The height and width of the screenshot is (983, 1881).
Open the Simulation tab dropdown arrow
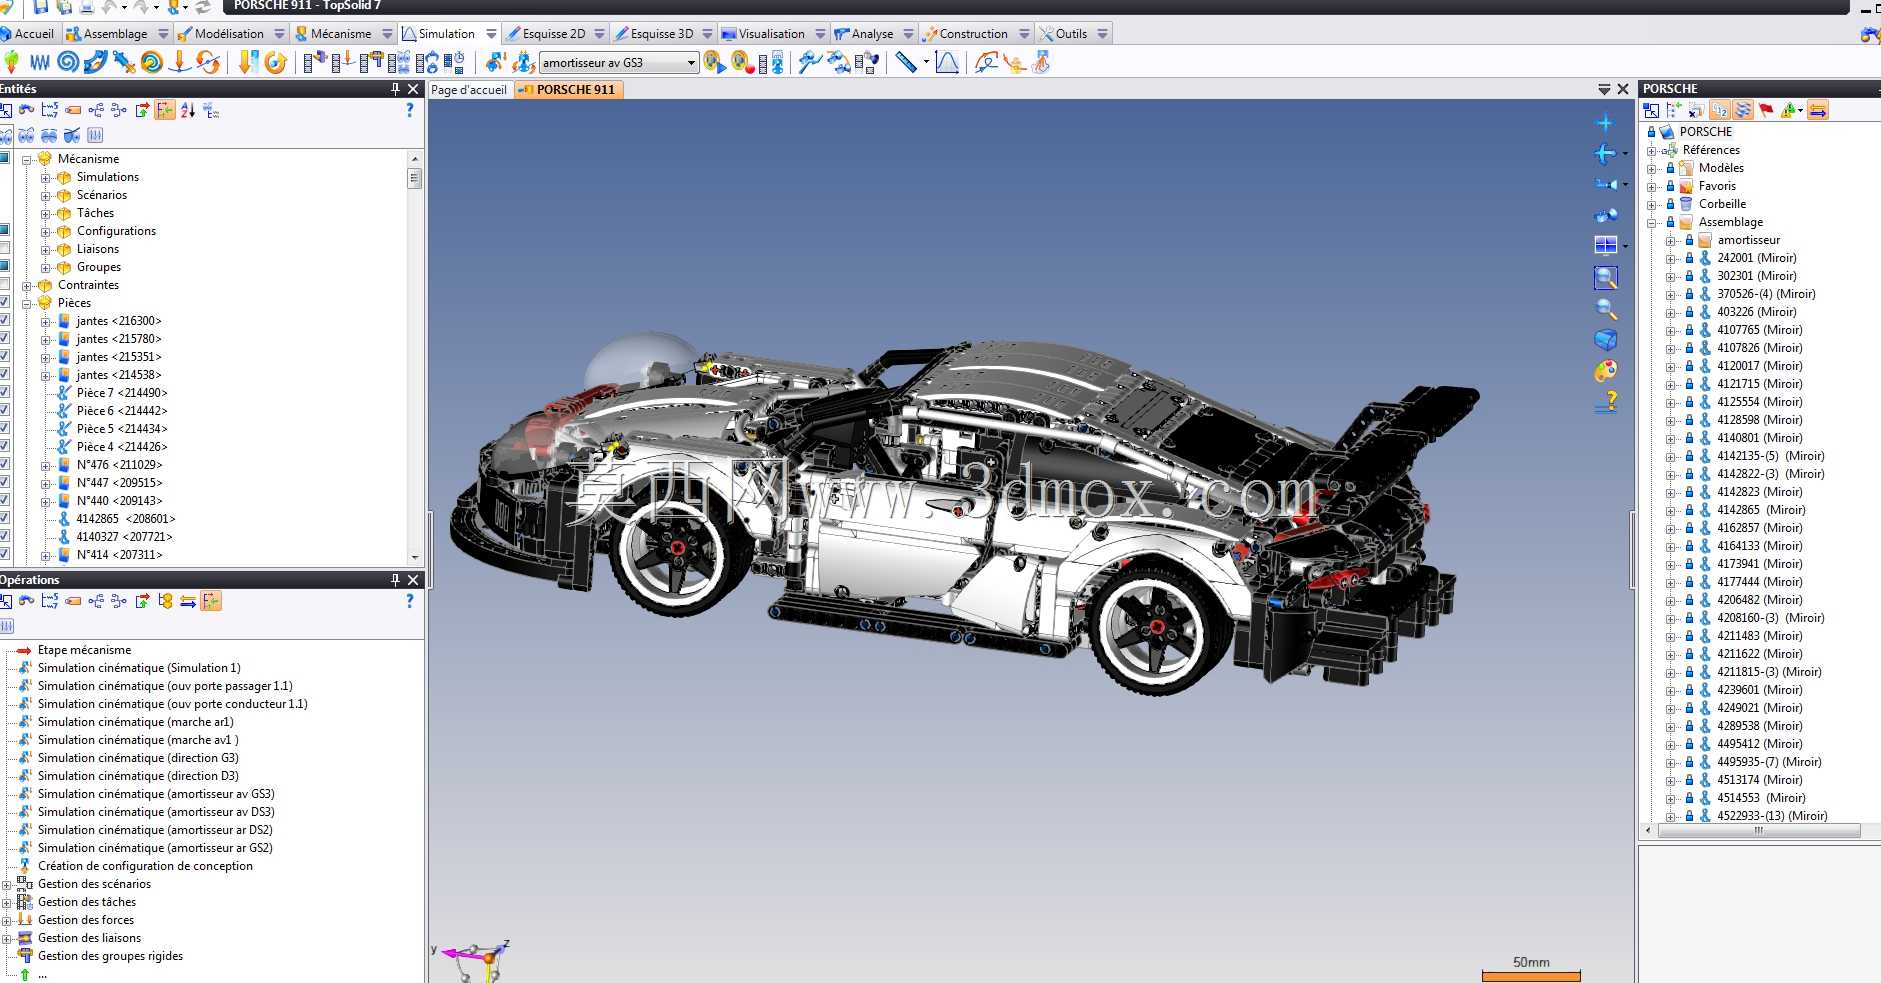coord(491,34)
